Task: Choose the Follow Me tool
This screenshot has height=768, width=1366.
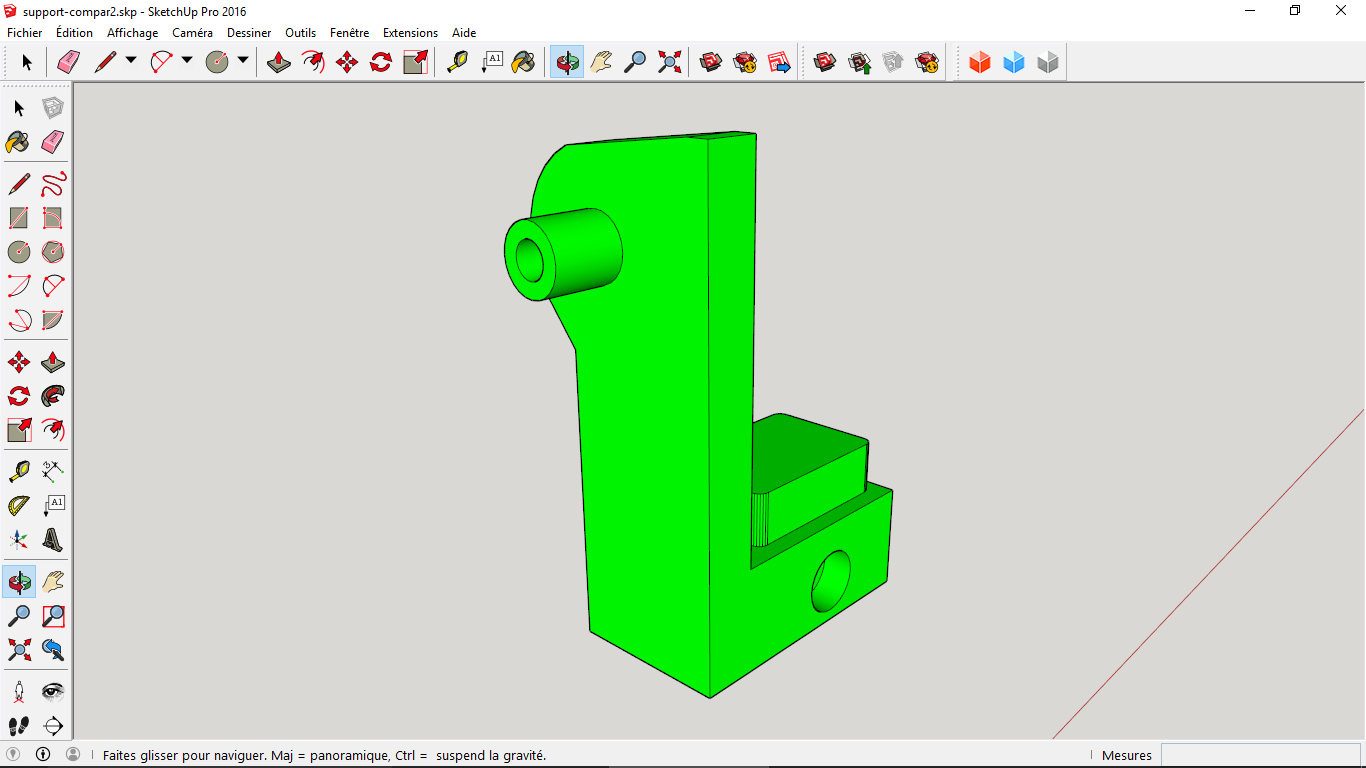Action: (53, 396)
